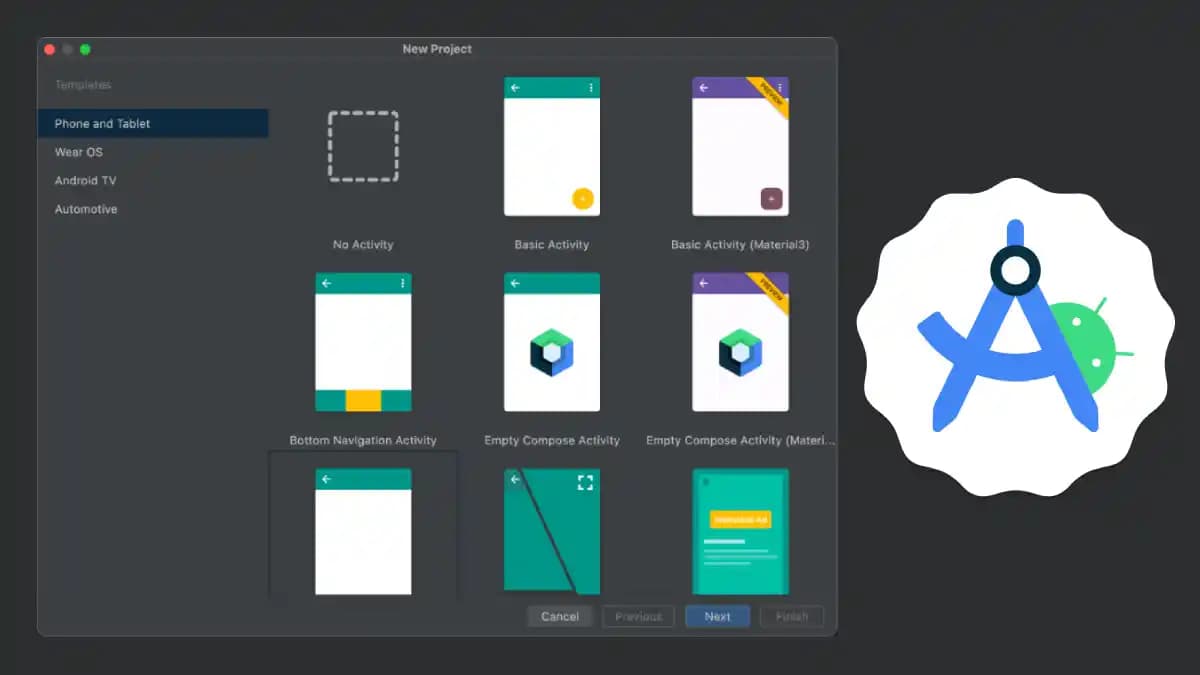Click the green full-screen window control
The image size is (1200, 675).
click(86, 48)
